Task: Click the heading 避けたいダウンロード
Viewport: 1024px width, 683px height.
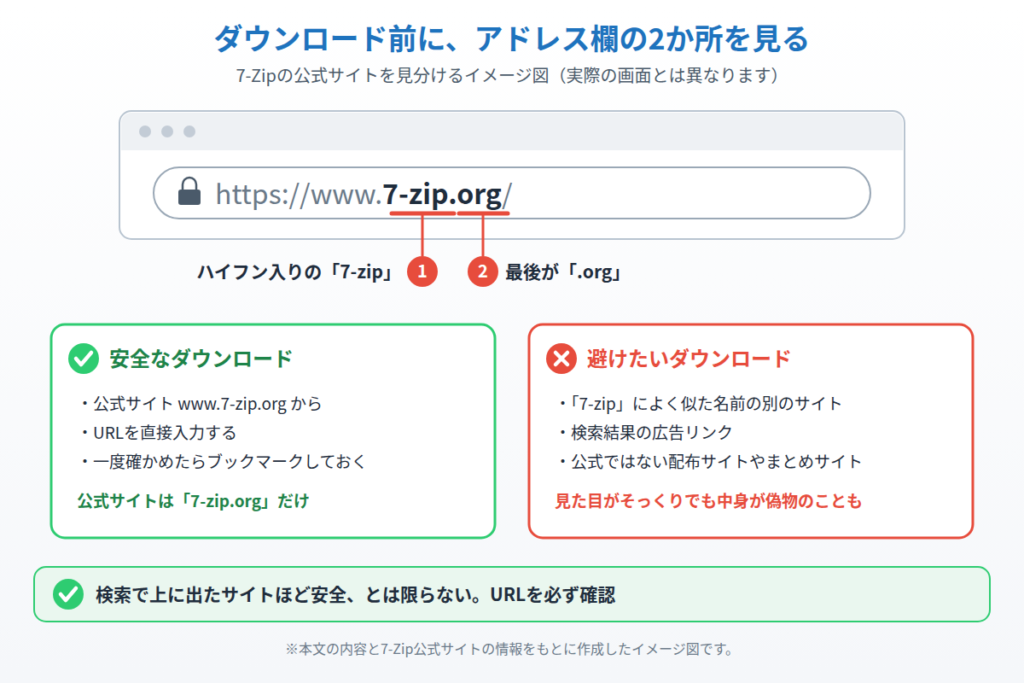Action: tap(688, 358)
